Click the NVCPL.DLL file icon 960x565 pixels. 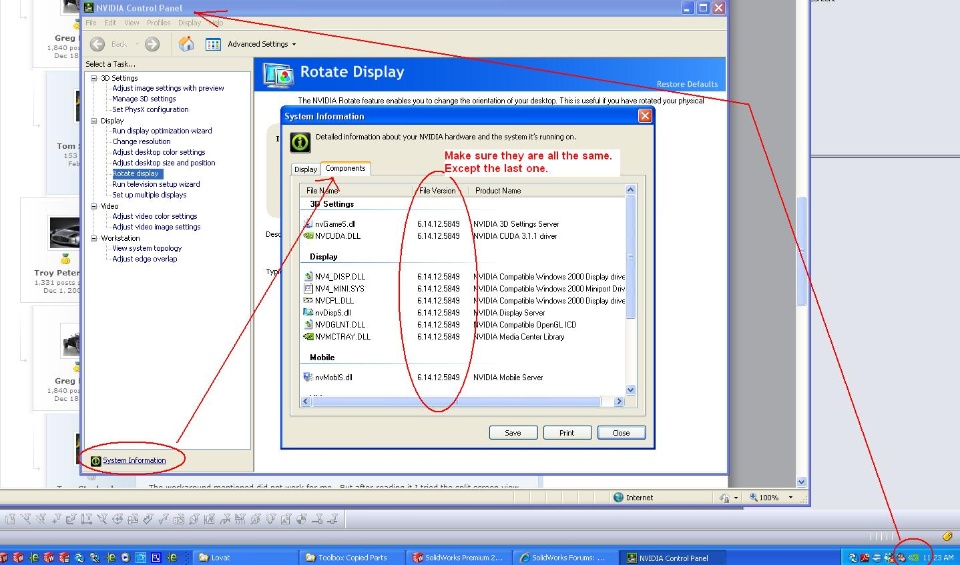coord(309,301)
